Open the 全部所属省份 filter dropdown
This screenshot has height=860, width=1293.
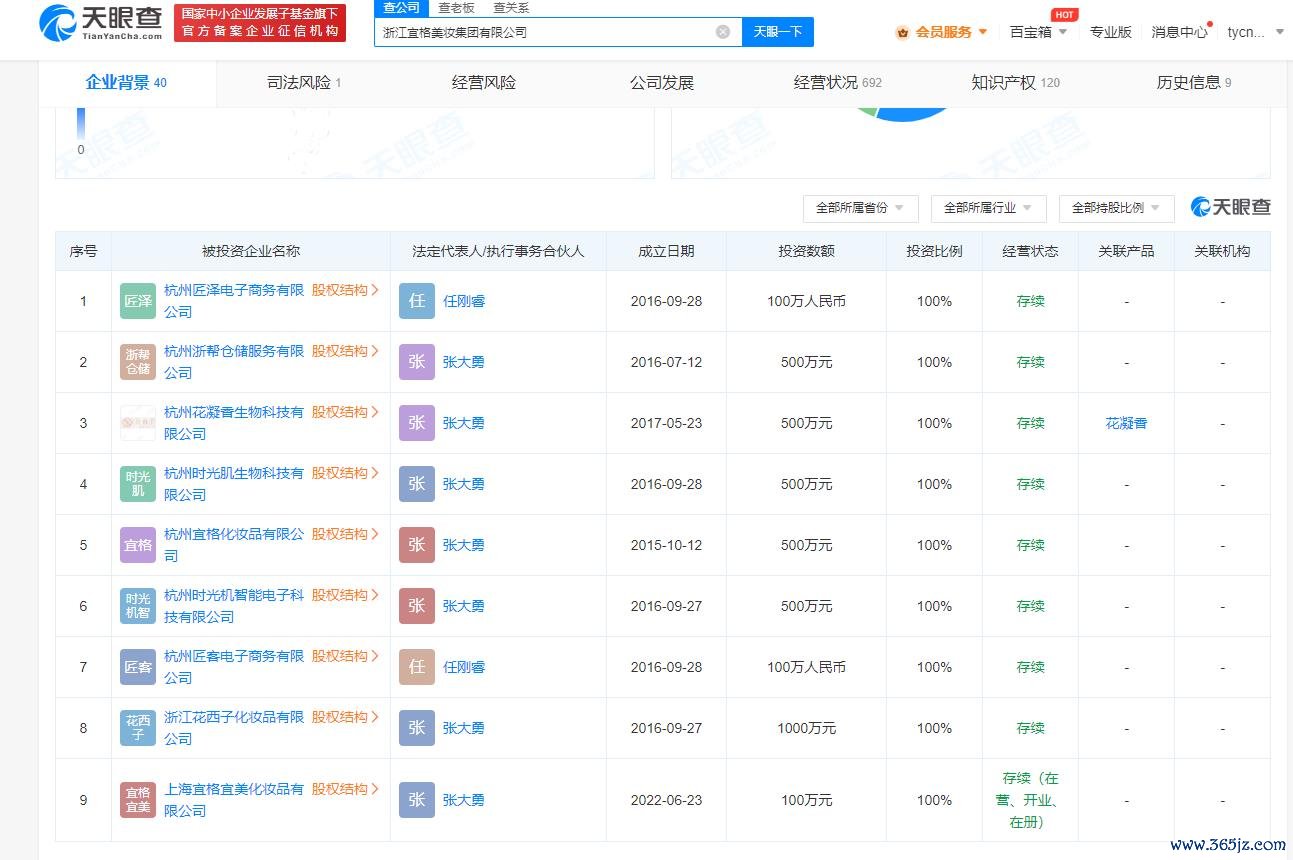coord(860,208)
